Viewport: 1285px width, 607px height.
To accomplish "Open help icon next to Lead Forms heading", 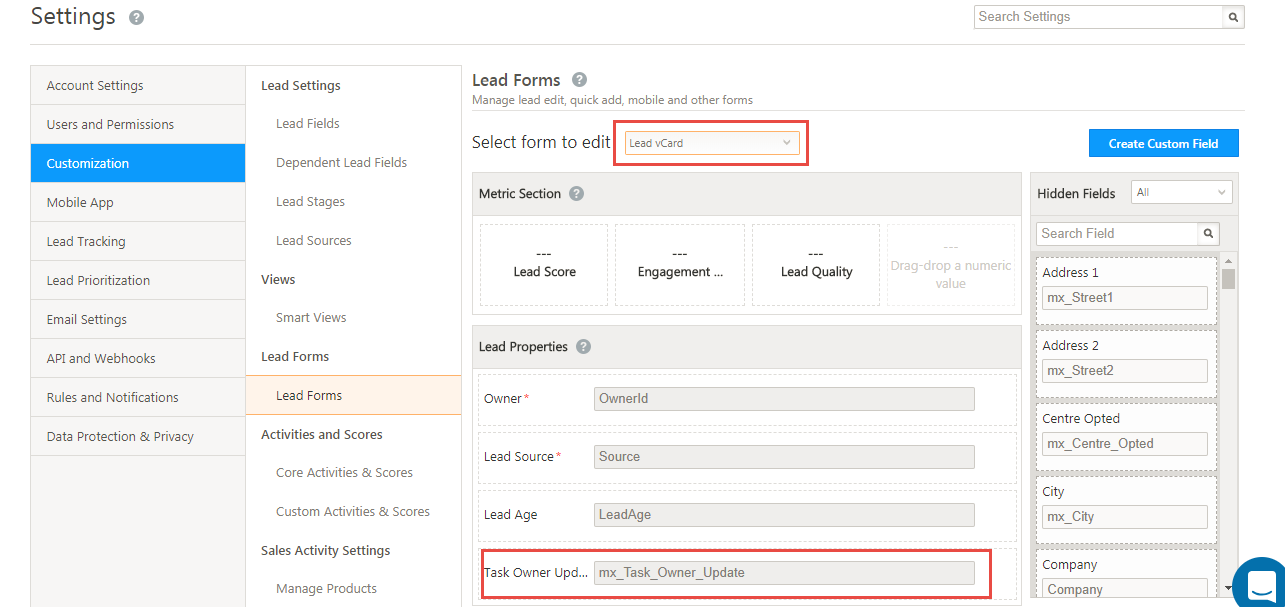I will (579, 80).
